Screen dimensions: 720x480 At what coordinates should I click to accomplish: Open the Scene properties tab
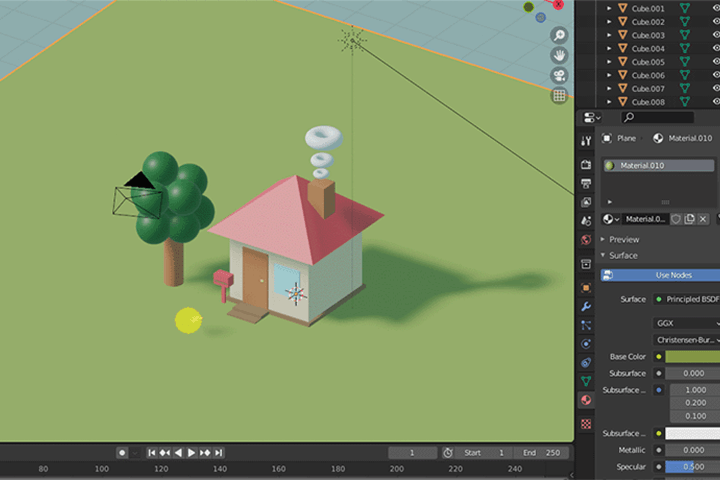coord(586,221)
